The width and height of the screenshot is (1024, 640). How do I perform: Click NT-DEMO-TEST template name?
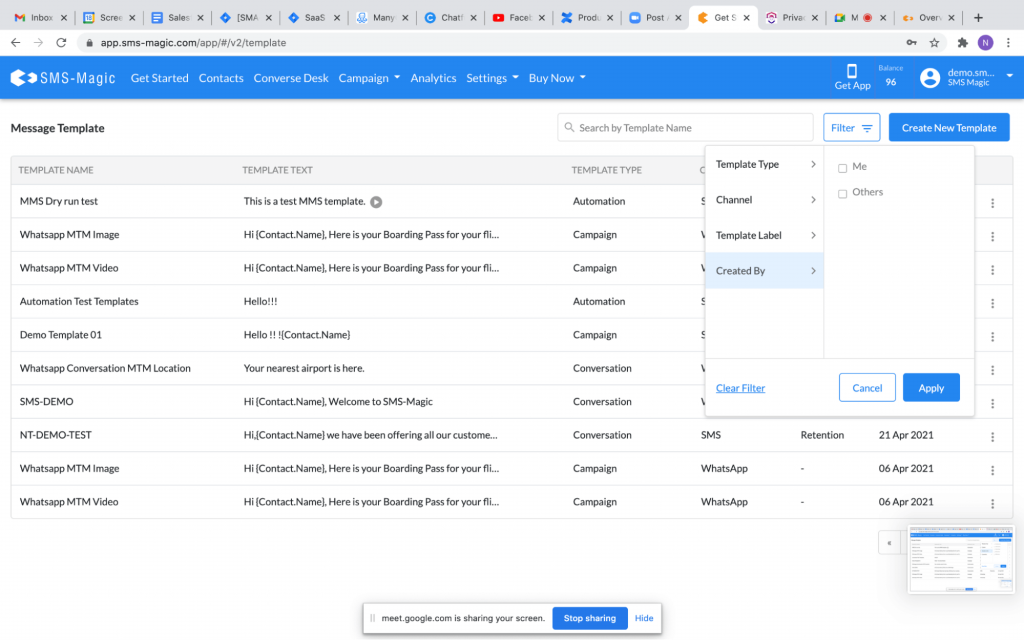point(56,435)
